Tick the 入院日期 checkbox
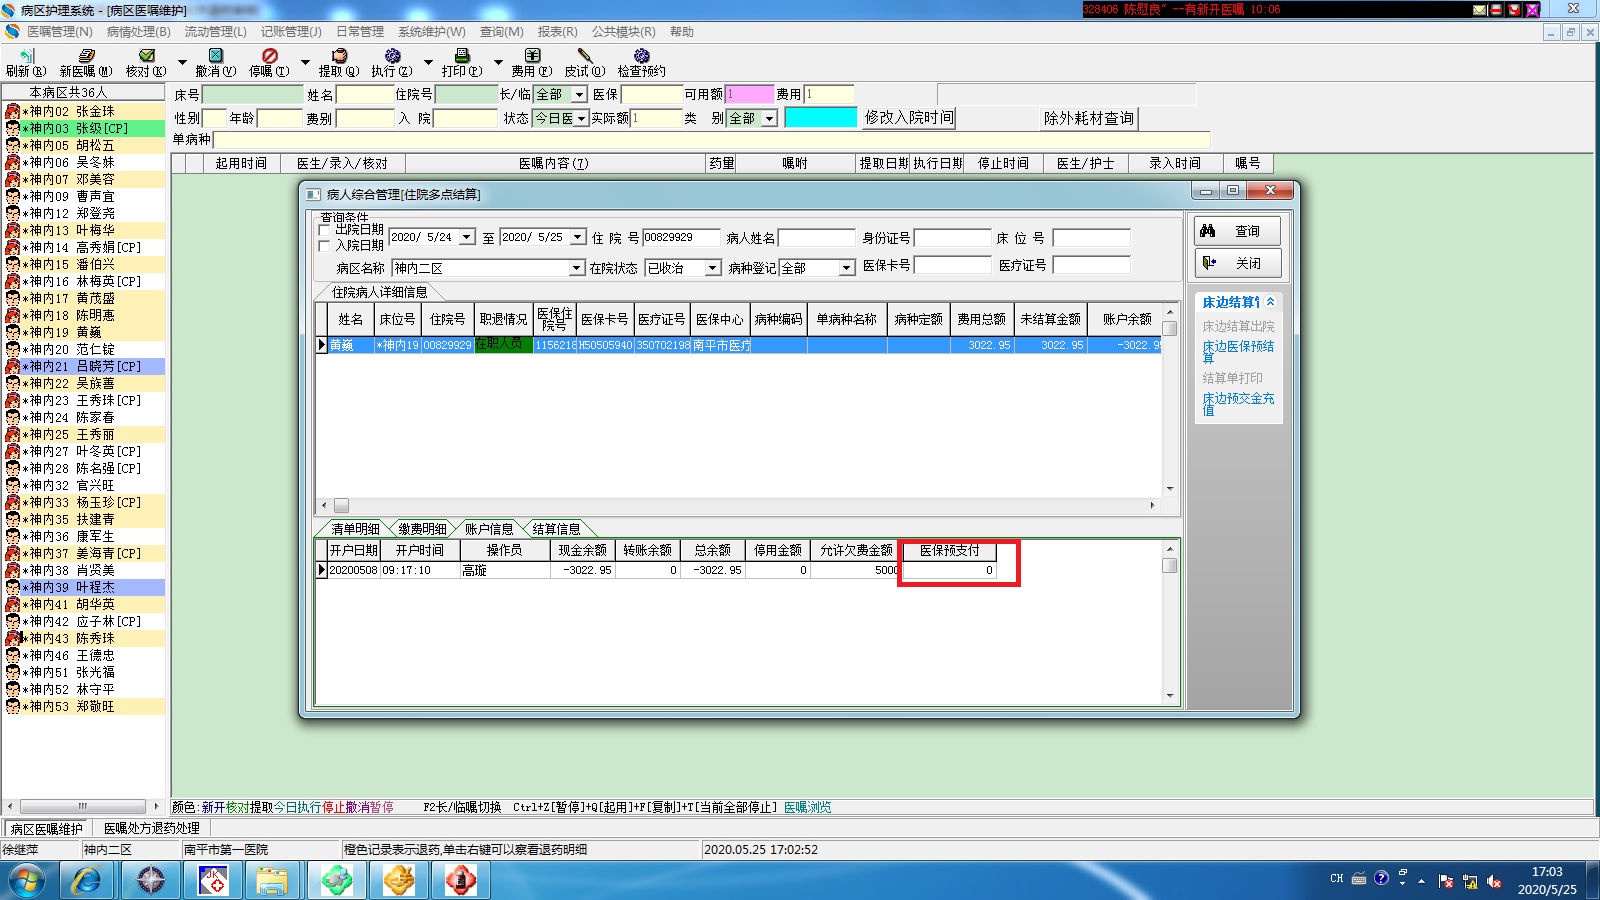The image size is (1600, 900). (x=324, y=246)
